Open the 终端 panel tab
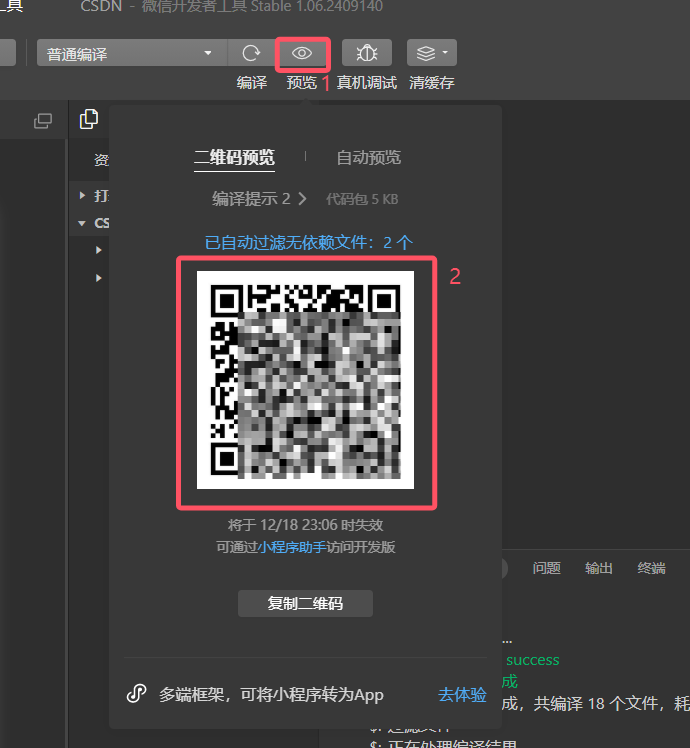690x748 pixels. tap(651, 568)
